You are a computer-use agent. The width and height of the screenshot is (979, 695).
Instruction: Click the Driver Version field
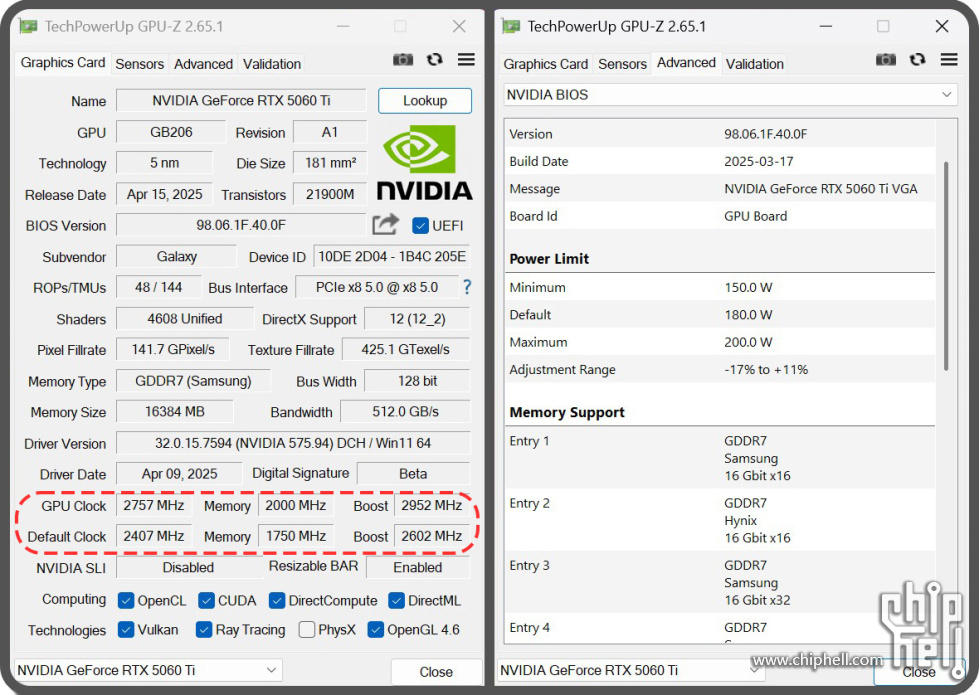(293, 443)
